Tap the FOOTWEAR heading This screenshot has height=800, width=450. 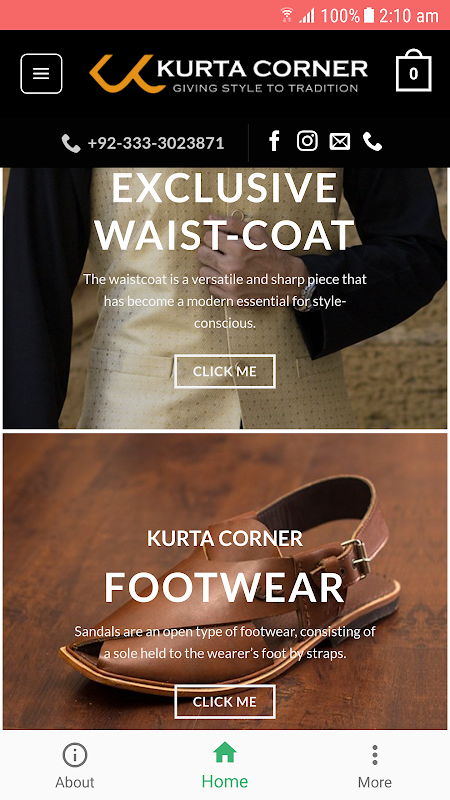point(225,587)
